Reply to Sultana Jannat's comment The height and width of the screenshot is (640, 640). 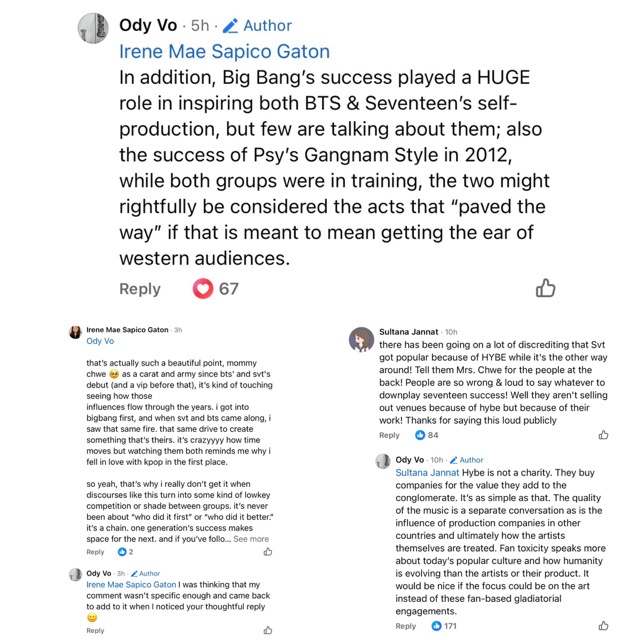[x=389, y=435]
